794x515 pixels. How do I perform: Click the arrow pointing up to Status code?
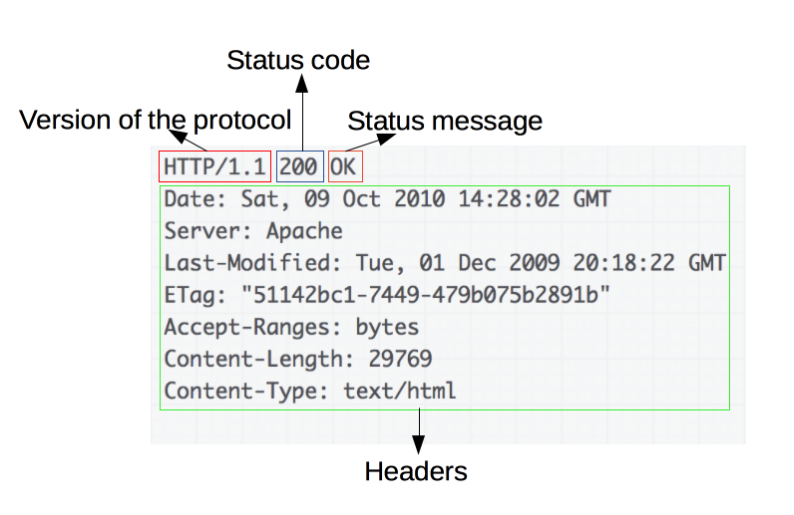coord(299,112)
